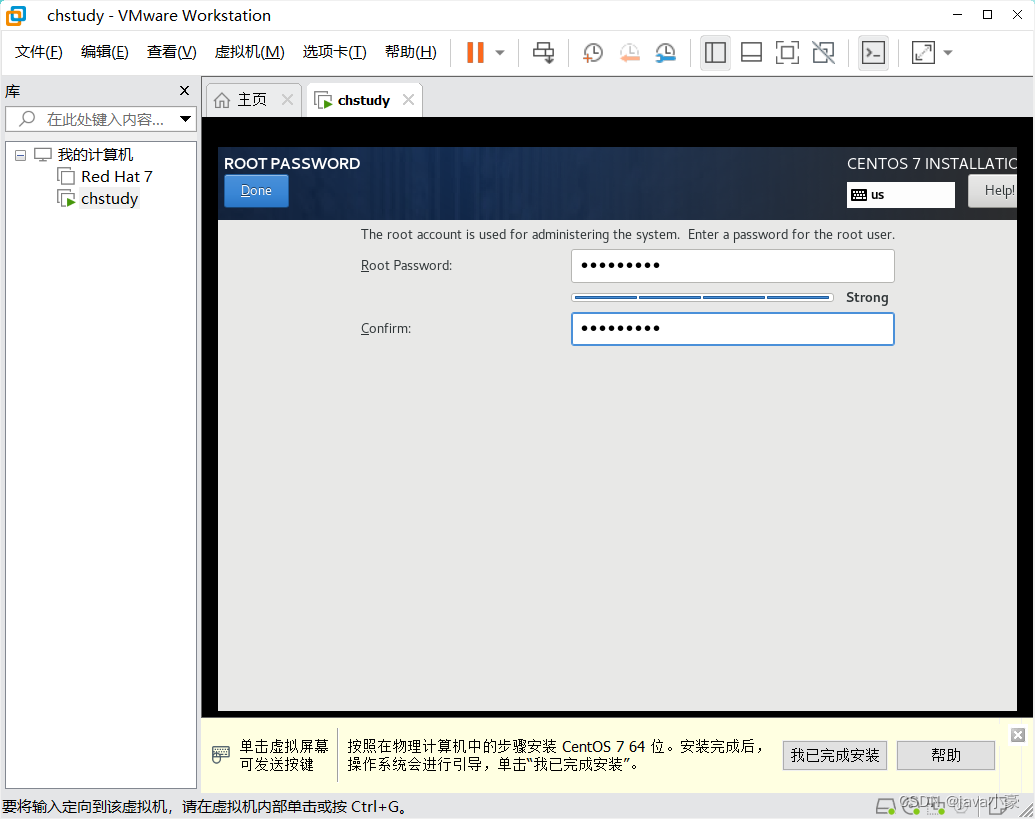Image resolution: width=1035 pixels, height=819 pixels.
Task: Click the home icon on 主页 tab
Action: [222, 100]
